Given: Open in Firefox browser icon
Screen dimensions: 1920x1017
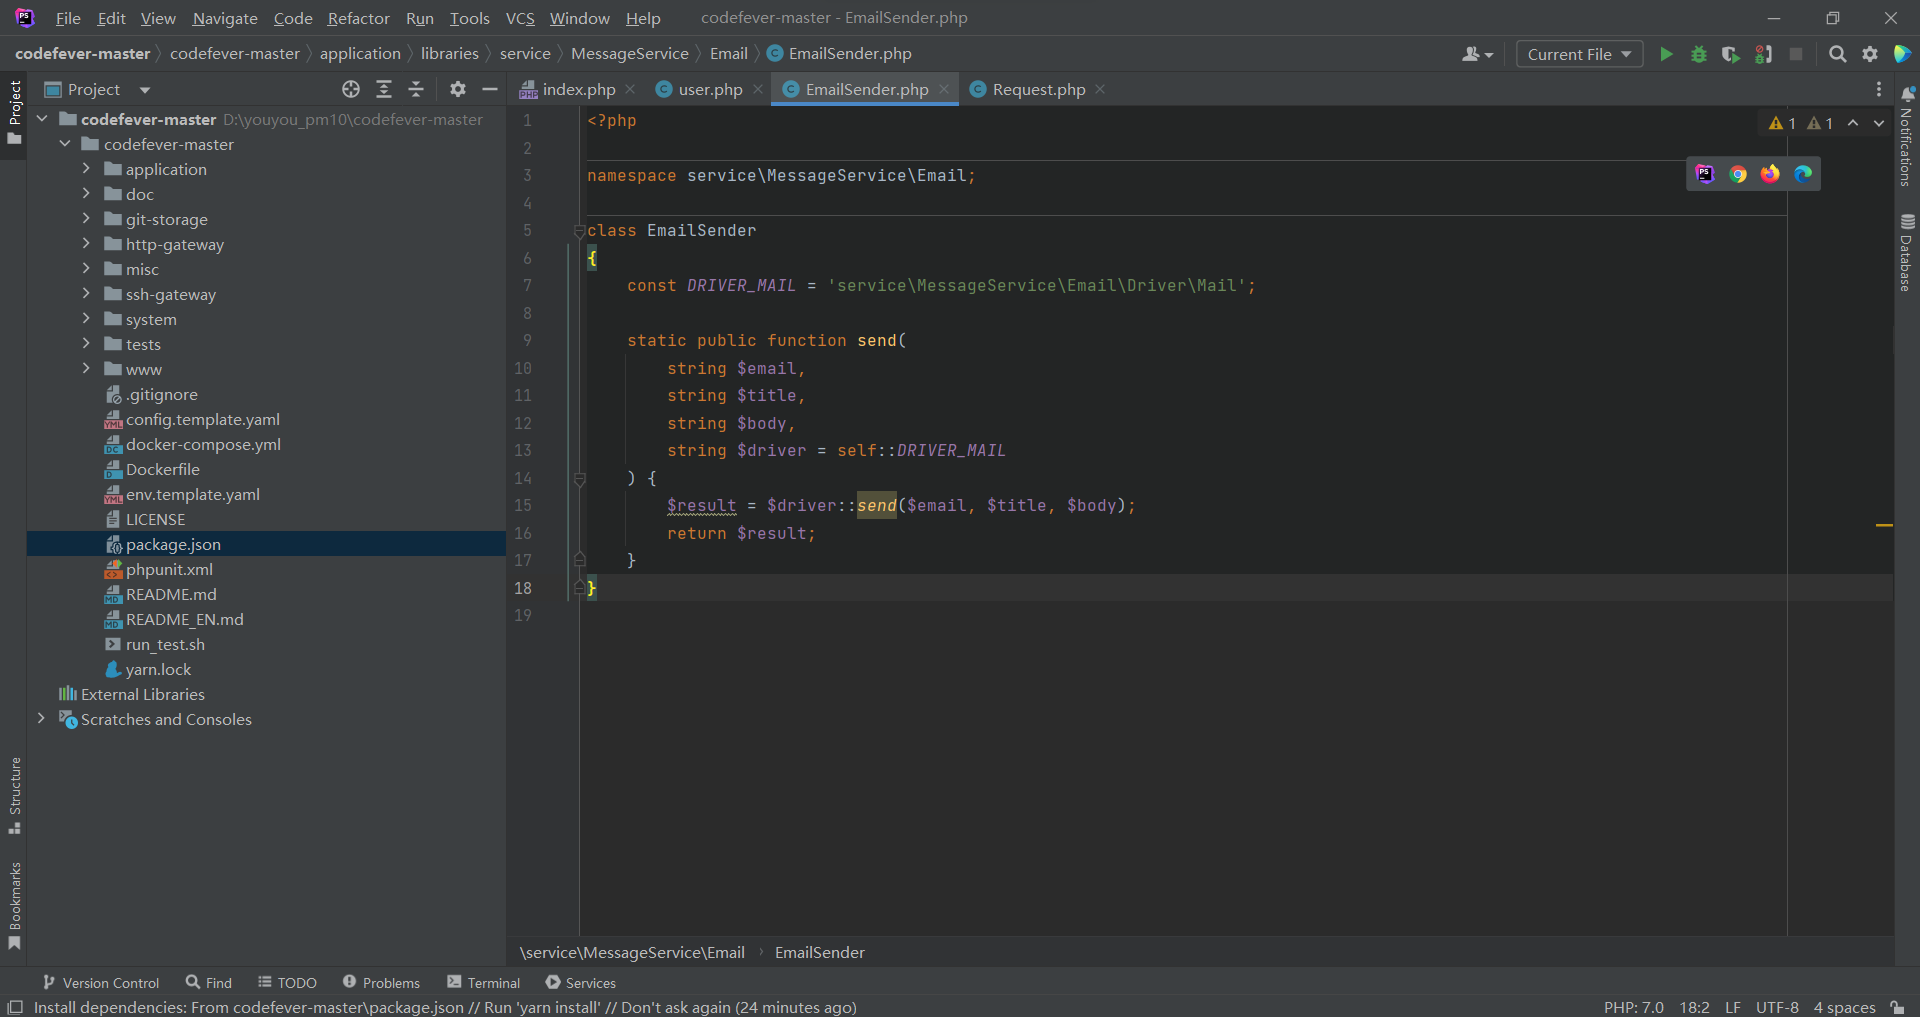Looking at the screenshot, I should [x=1770, y=174].
